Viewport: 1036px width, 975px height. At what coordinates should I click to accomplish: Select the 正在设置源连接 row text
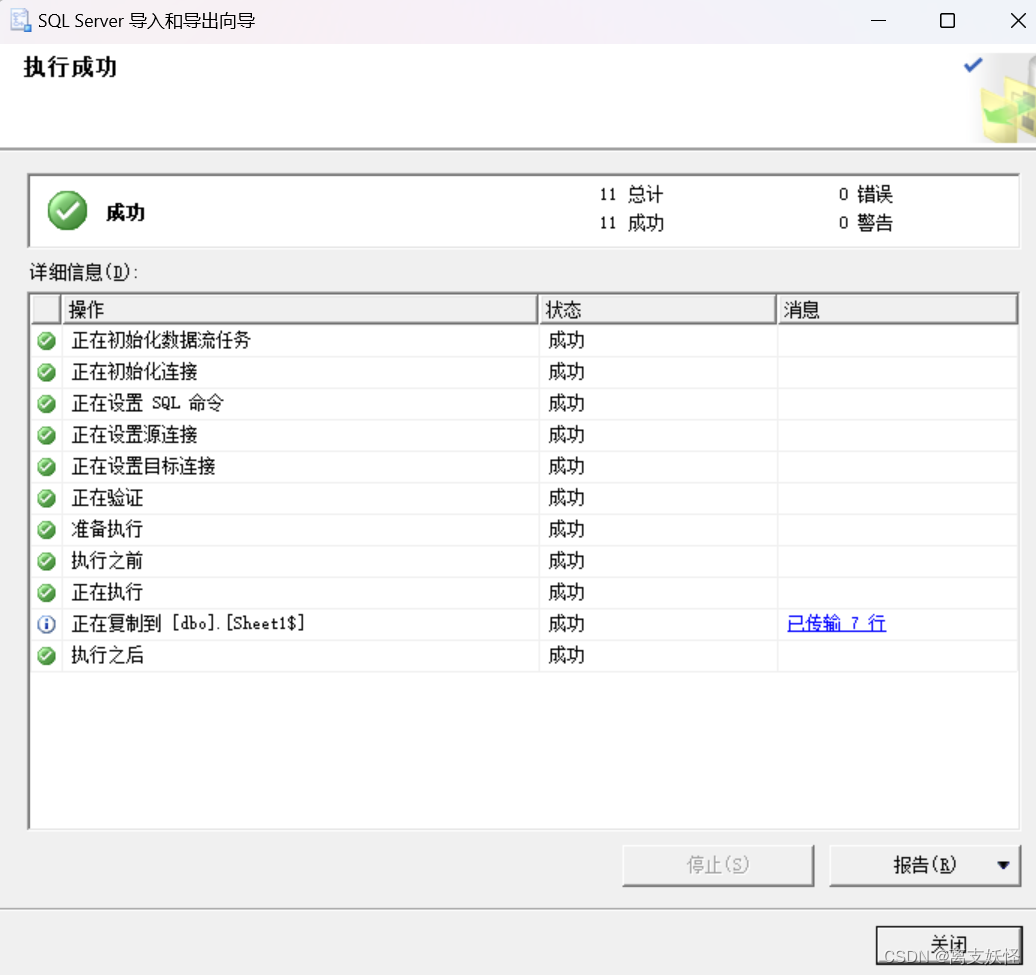click(x=134, y=435)
